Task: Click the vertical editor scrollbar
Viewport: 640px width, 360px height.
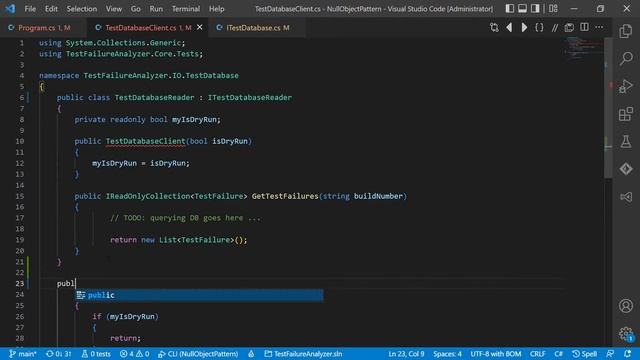Action: coord(608,108)
